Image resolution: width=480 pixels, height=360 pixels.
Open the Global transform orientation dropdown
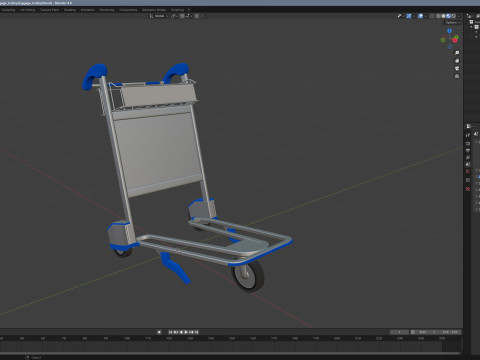[x=159, y=16]
